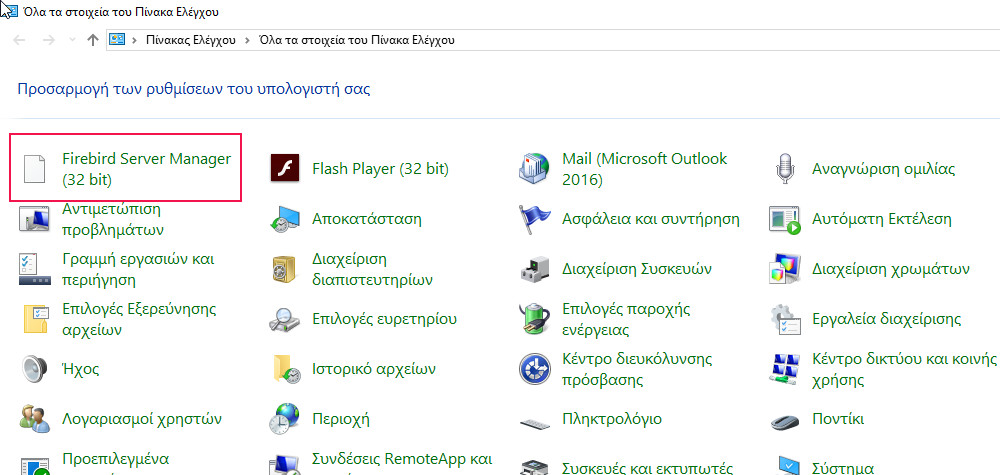Screen dimensions: 1000x475
Task: Go forward with the forward arrow
Action: pos(48,40)
